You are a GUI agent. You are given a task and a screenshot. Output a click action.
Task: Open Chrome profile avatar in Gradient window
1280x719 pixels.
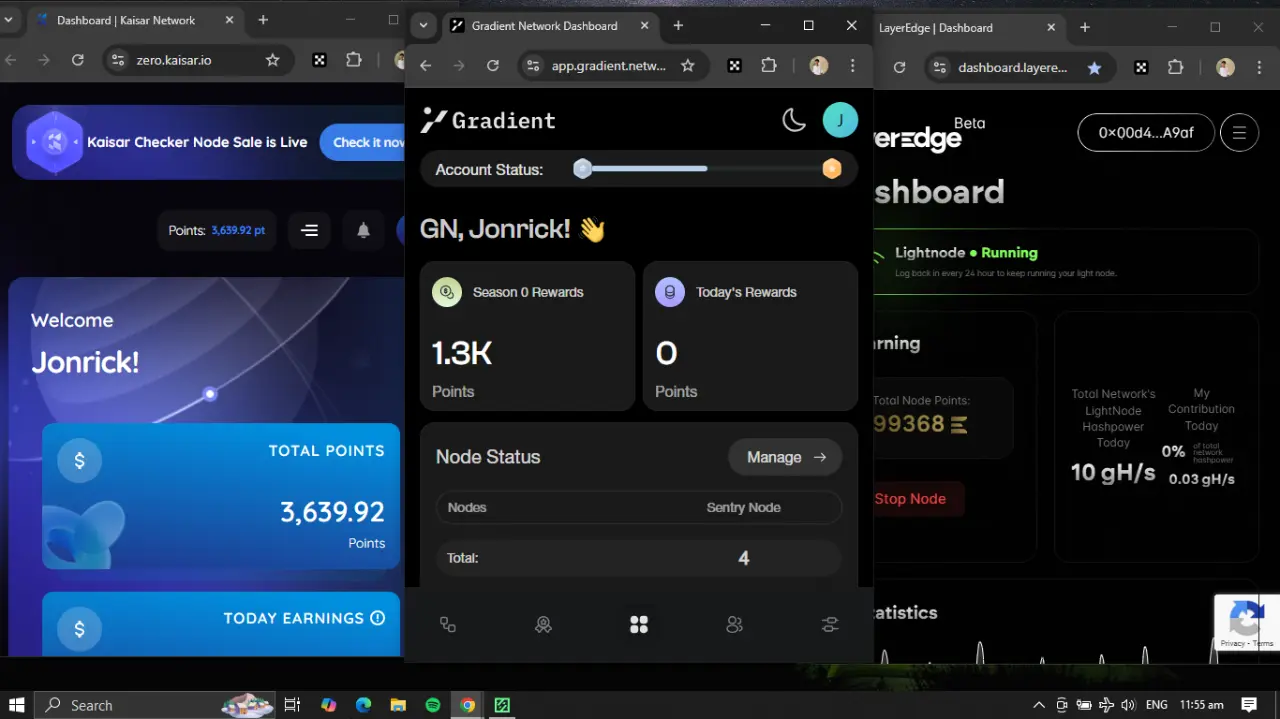[x=819, y=66]
